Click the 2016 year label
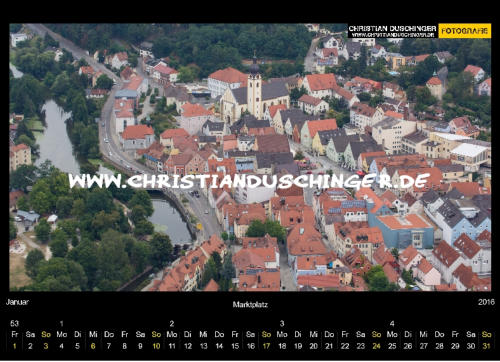500x362 pixels. pyautogui.click(x=486, y=302)
